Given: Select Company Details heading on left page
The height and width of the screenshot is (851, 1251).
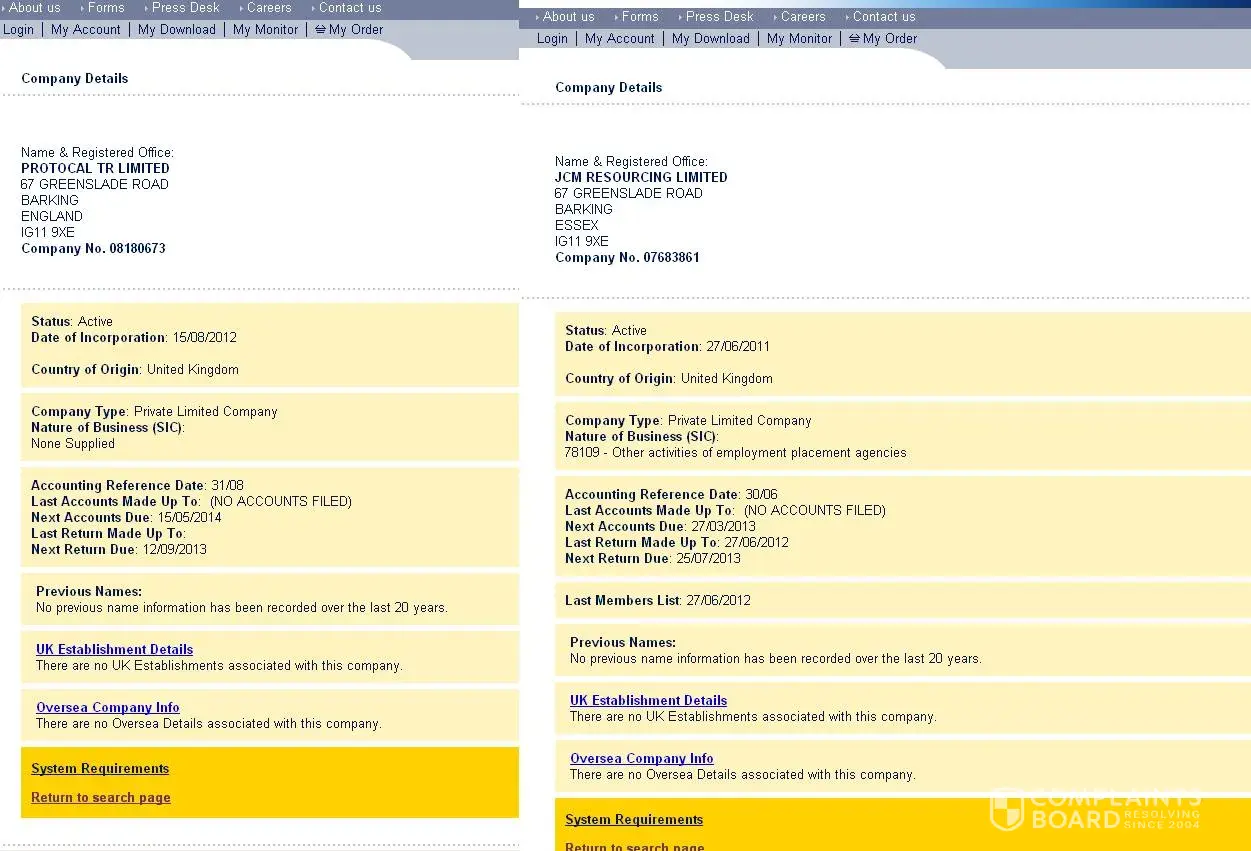Looking at the screenshot, I should pos(75,79).
